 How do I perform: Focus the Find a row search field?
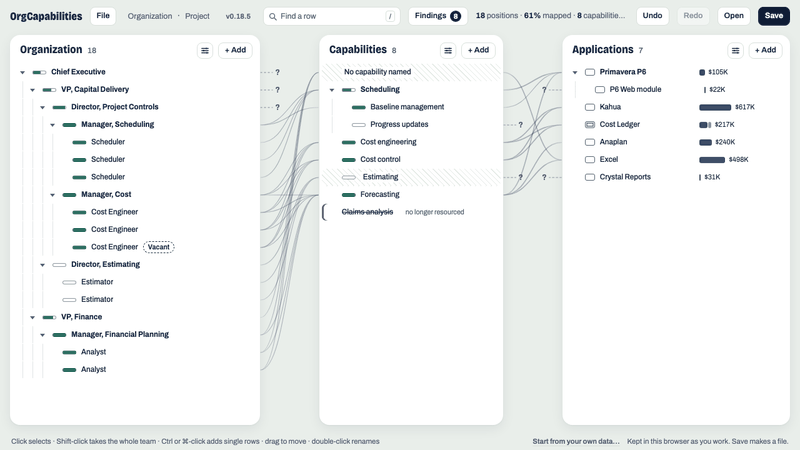pos(332,16)
